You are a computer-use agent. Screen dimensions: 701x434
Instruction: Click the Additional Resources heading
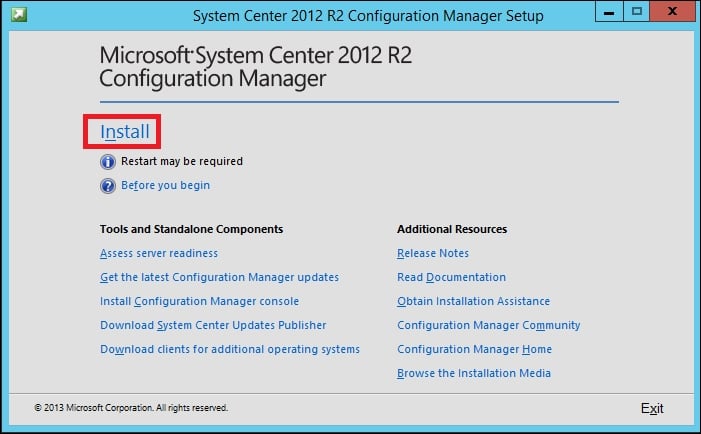pyautogui.click(x=452, y=229)
